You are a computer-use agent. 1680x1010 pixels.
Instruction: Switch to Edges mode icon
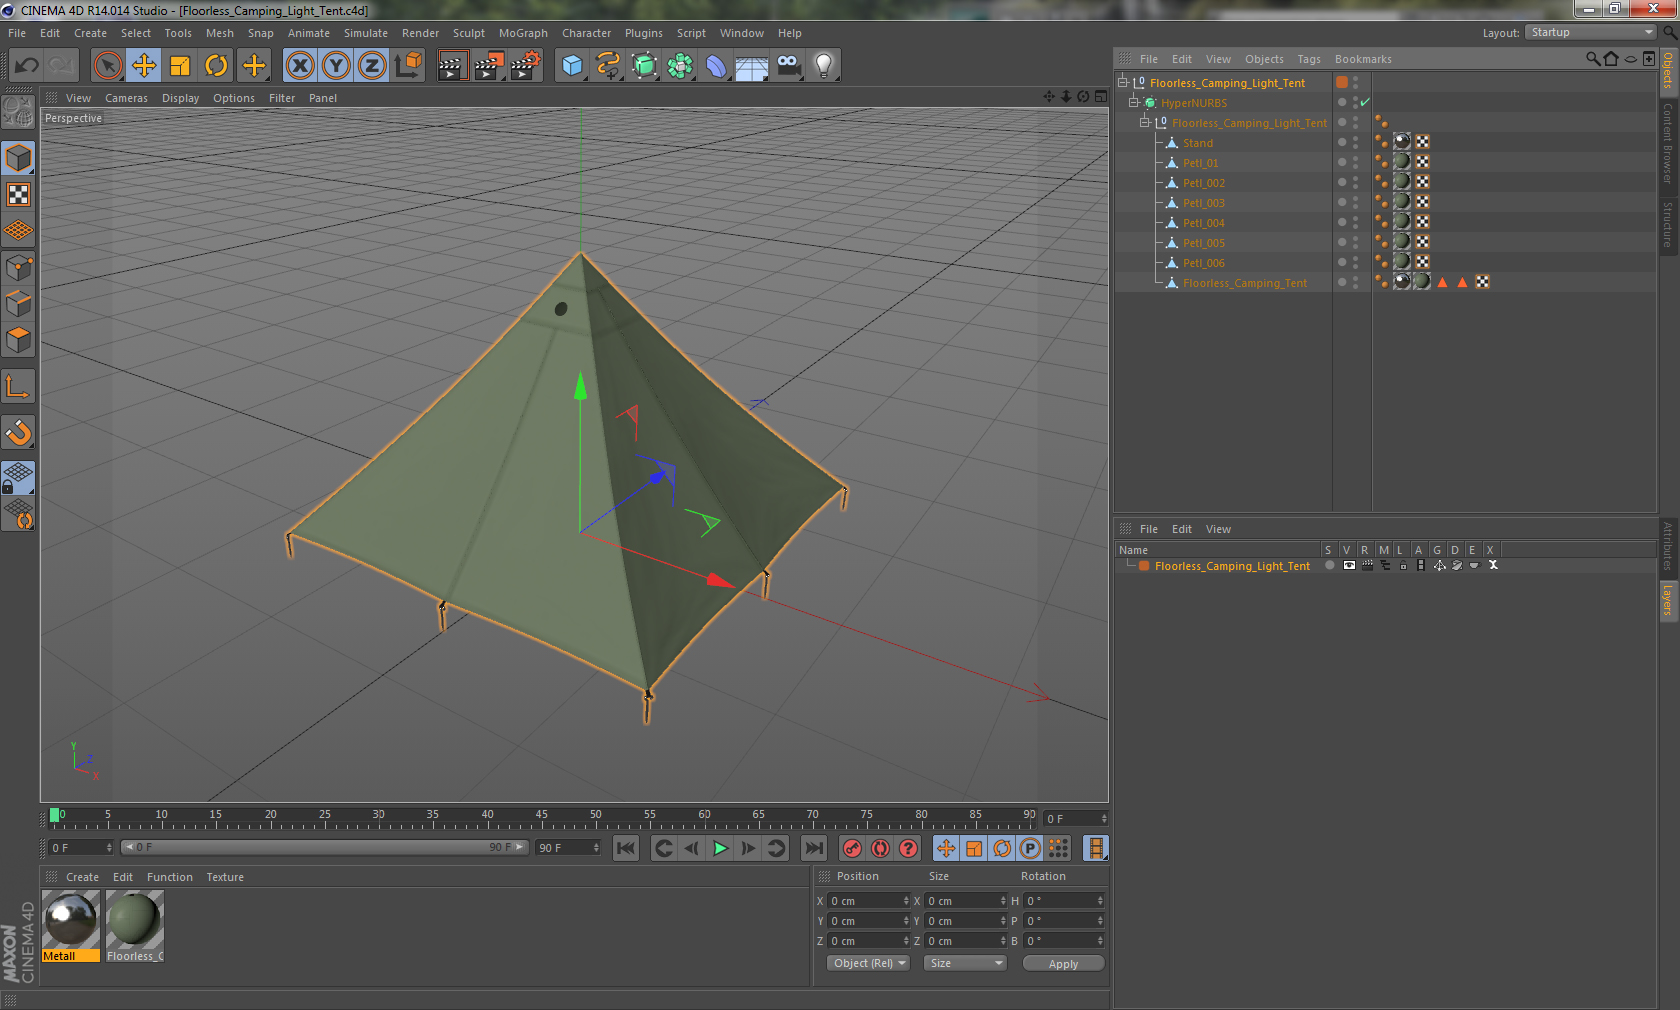(x=18, y=304)
